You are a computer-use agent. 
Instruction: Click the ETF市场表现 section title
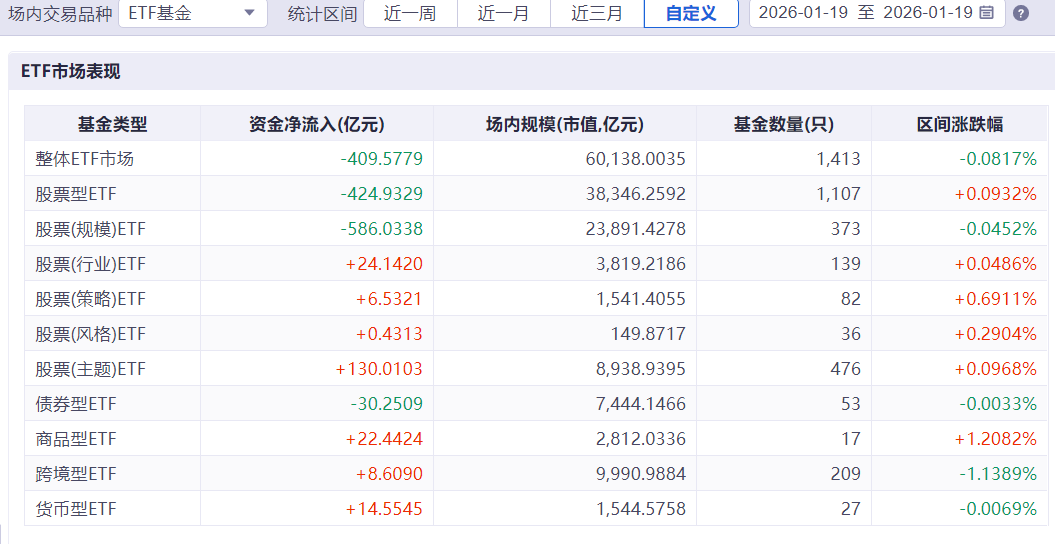(x=71, y=71)
